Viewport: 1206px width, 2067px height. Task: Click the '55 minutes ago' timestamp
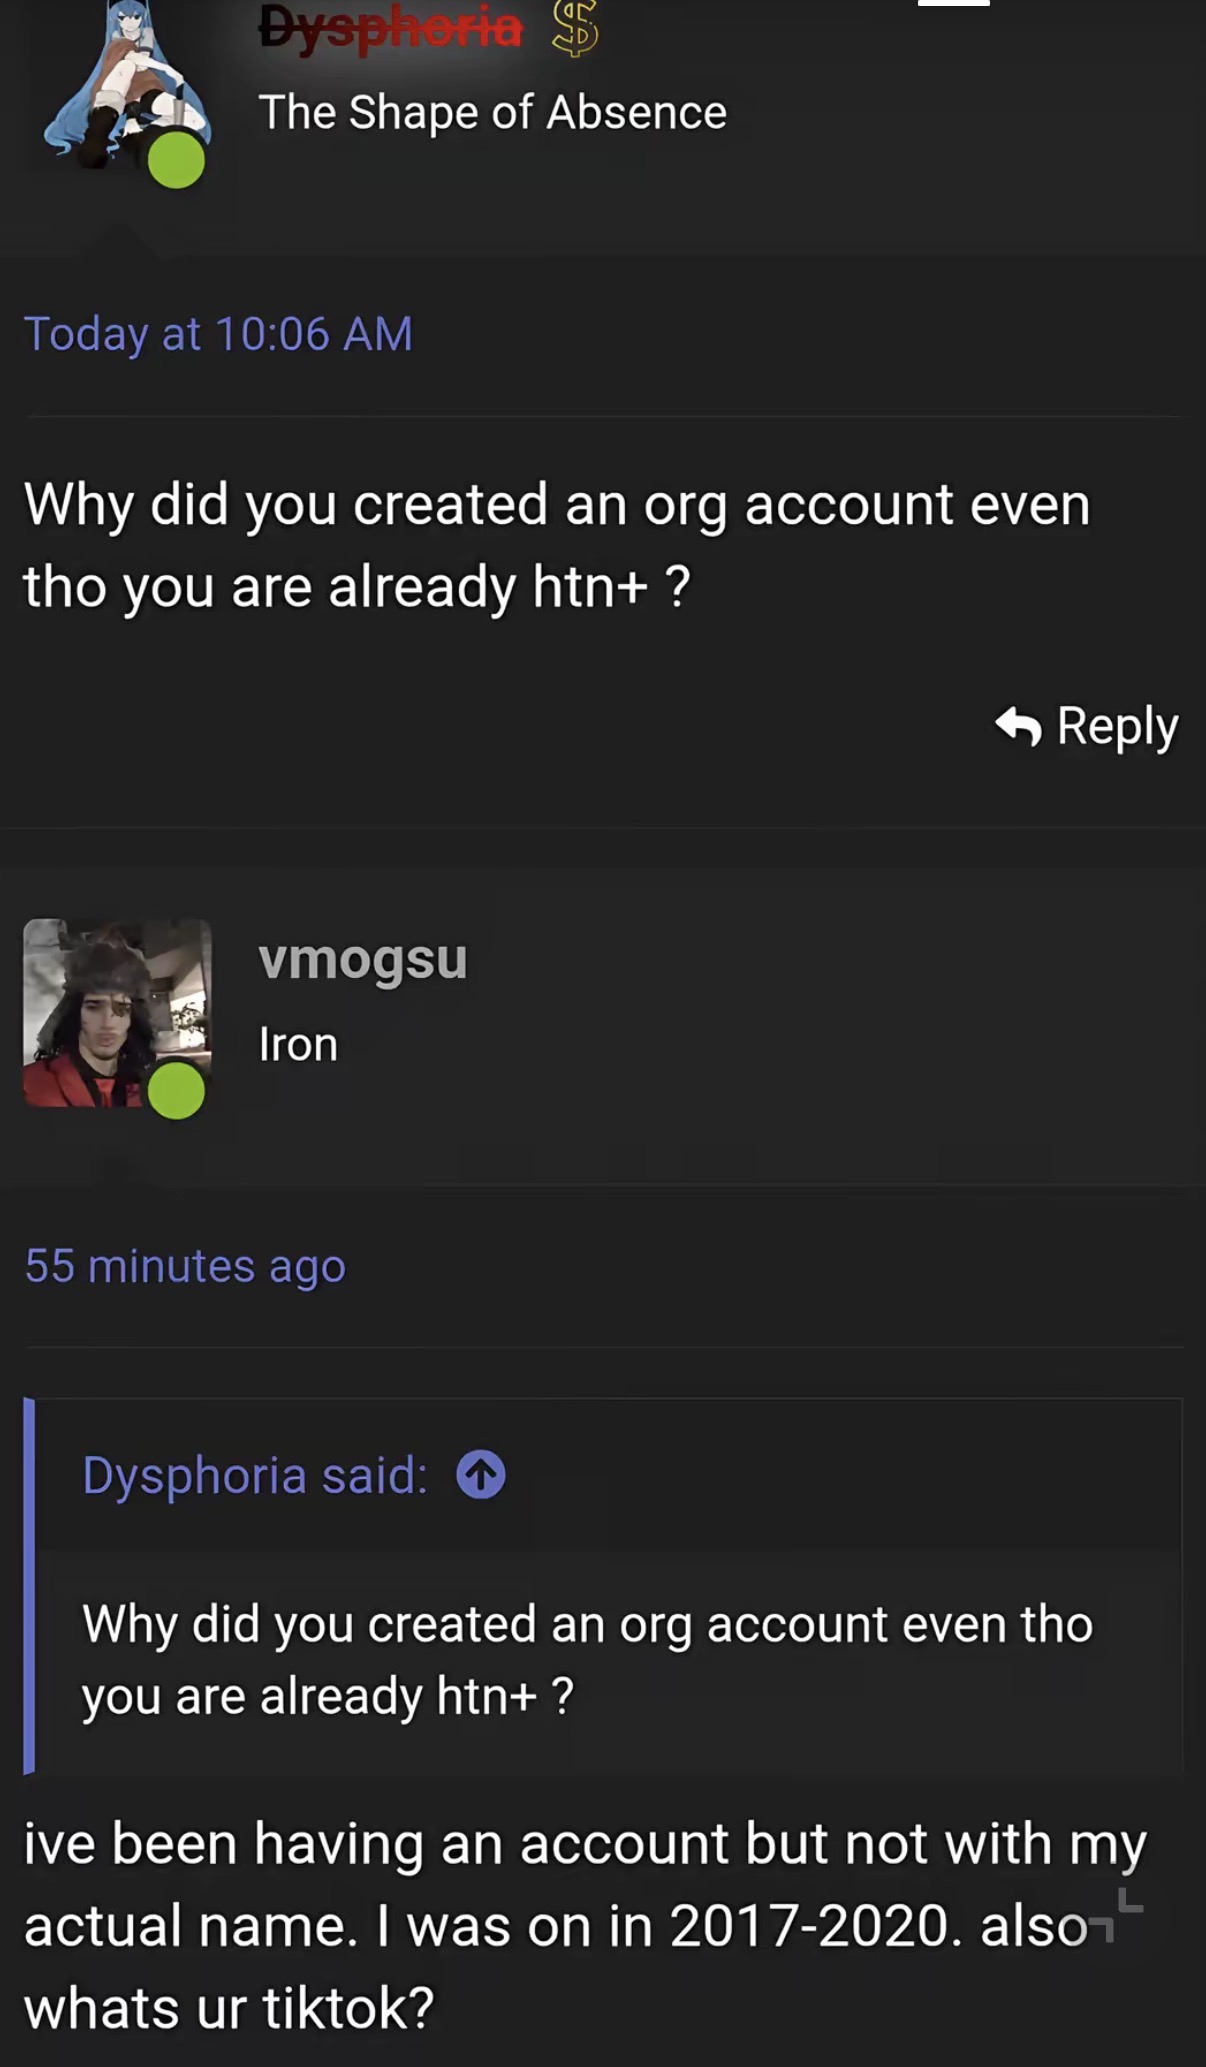tap(185, 1266)
